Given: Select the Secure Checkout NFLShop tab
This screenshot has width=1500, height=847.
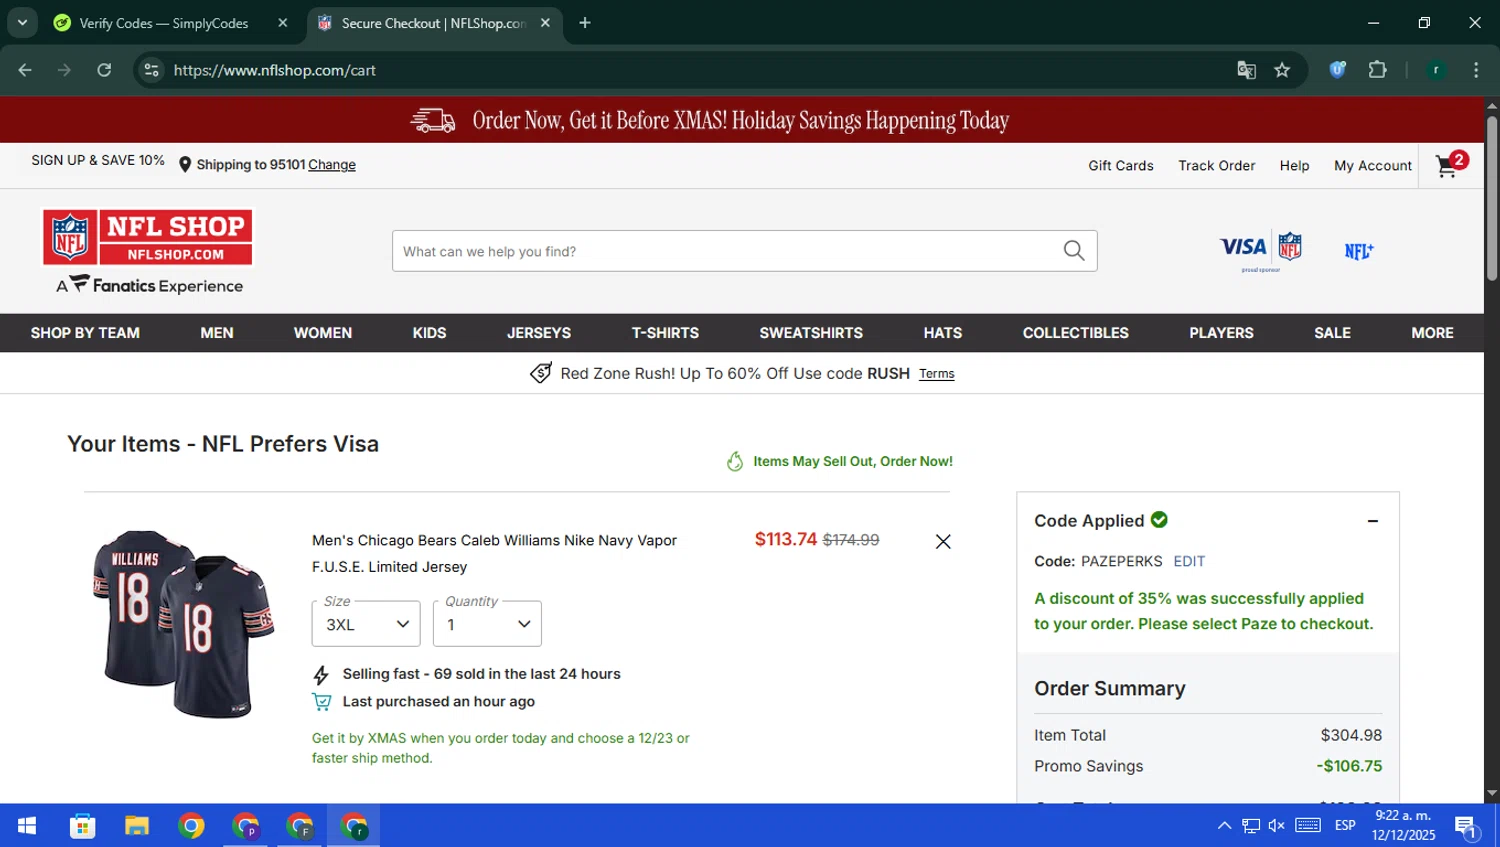Looking at the screenshot, I should pyautogui.click(x=435, y=23).
